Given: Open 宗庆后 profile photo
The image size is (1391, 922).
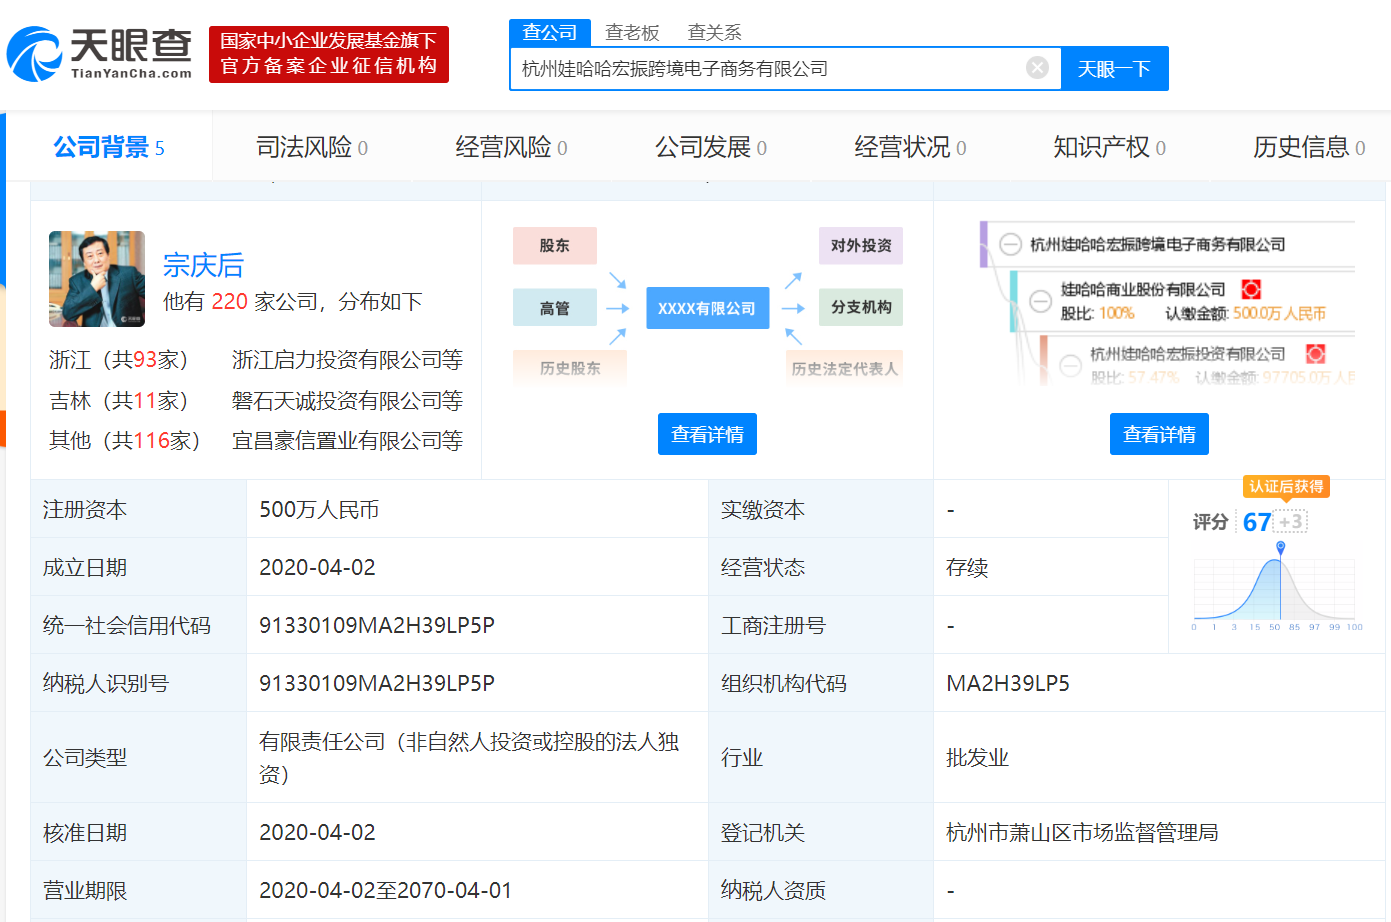Looking at the screenshot, I should pos(97,279).
